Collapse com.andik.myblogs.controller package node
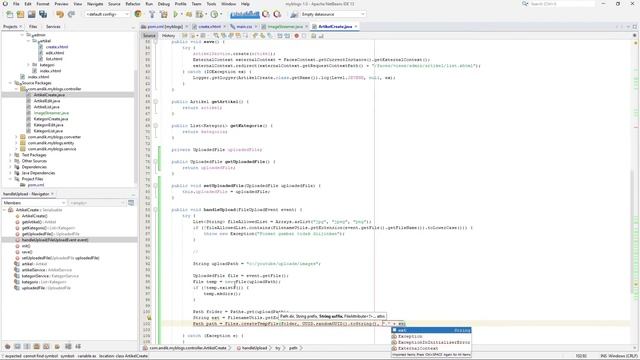 click(x=16, y=89)
